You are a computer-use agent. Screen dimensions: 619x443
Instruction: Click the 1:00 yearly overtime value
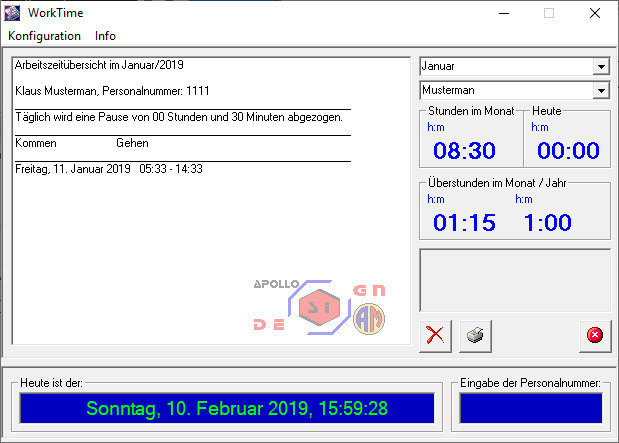tap(548, 222)
